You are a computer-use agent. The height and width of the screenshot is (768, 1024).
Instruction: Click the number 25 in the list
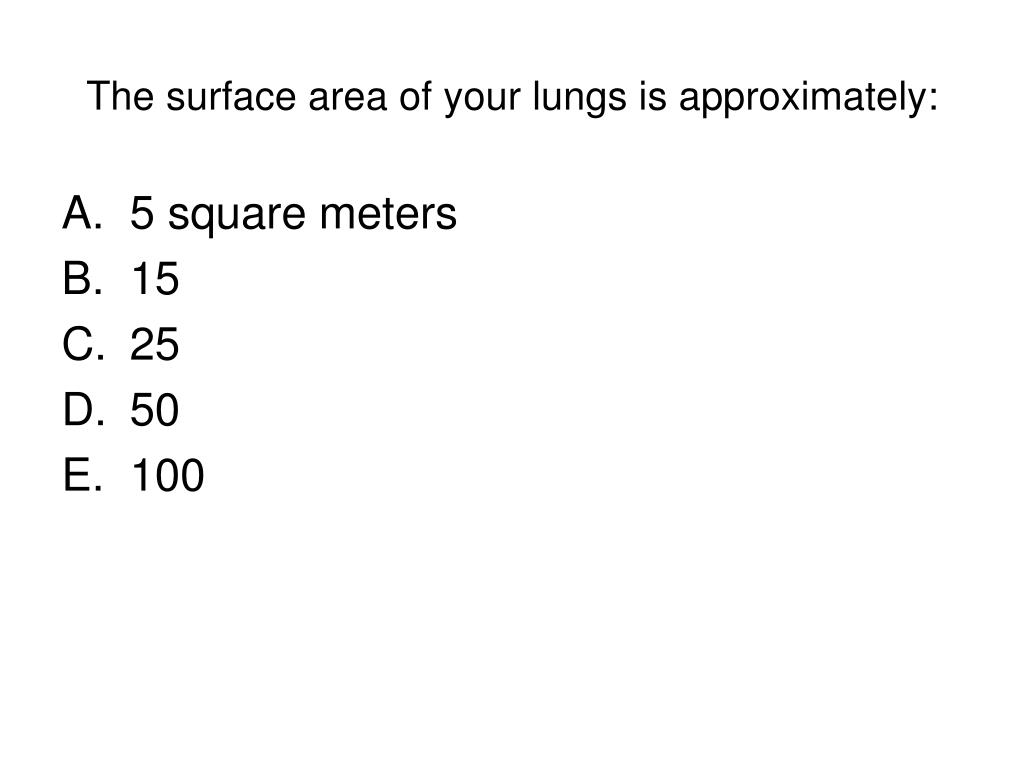(154, 344)
